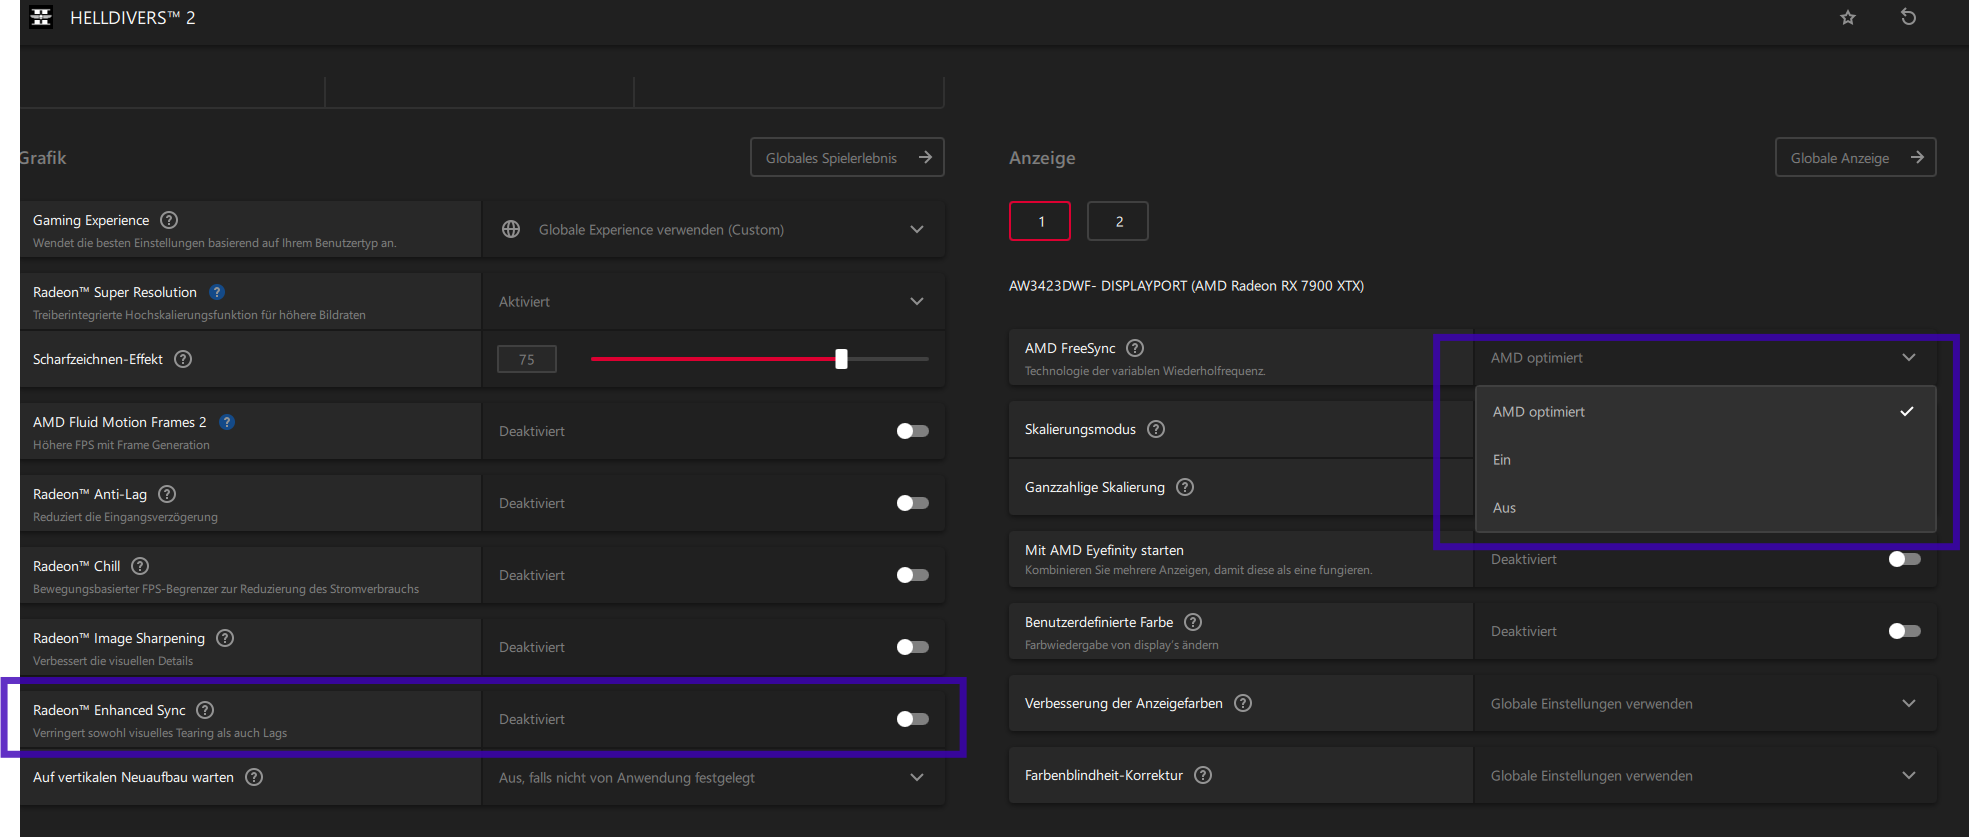
Task: Open vertical sync wait dropdown
Action: pyautogui.click(x=713, y=777)
